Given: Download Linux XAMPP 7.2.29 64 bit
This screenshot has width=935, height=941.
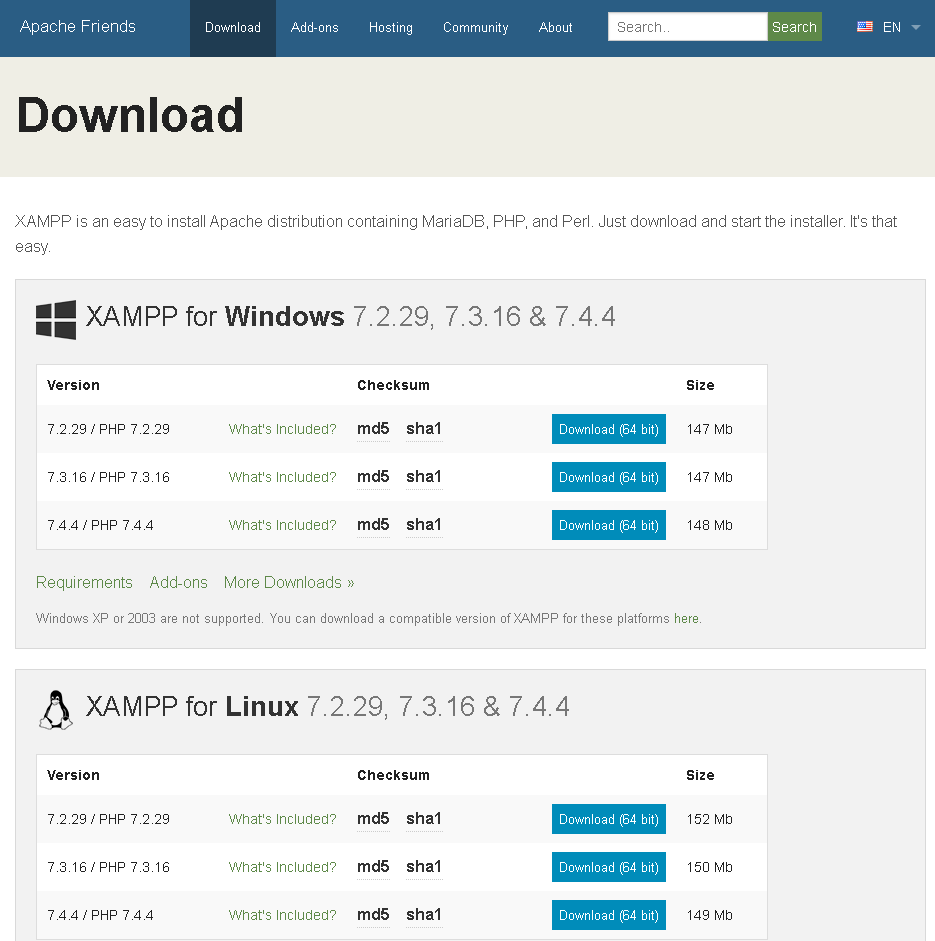Looking at the screenshot, I should pyautogui.click(x=609, y=819).
